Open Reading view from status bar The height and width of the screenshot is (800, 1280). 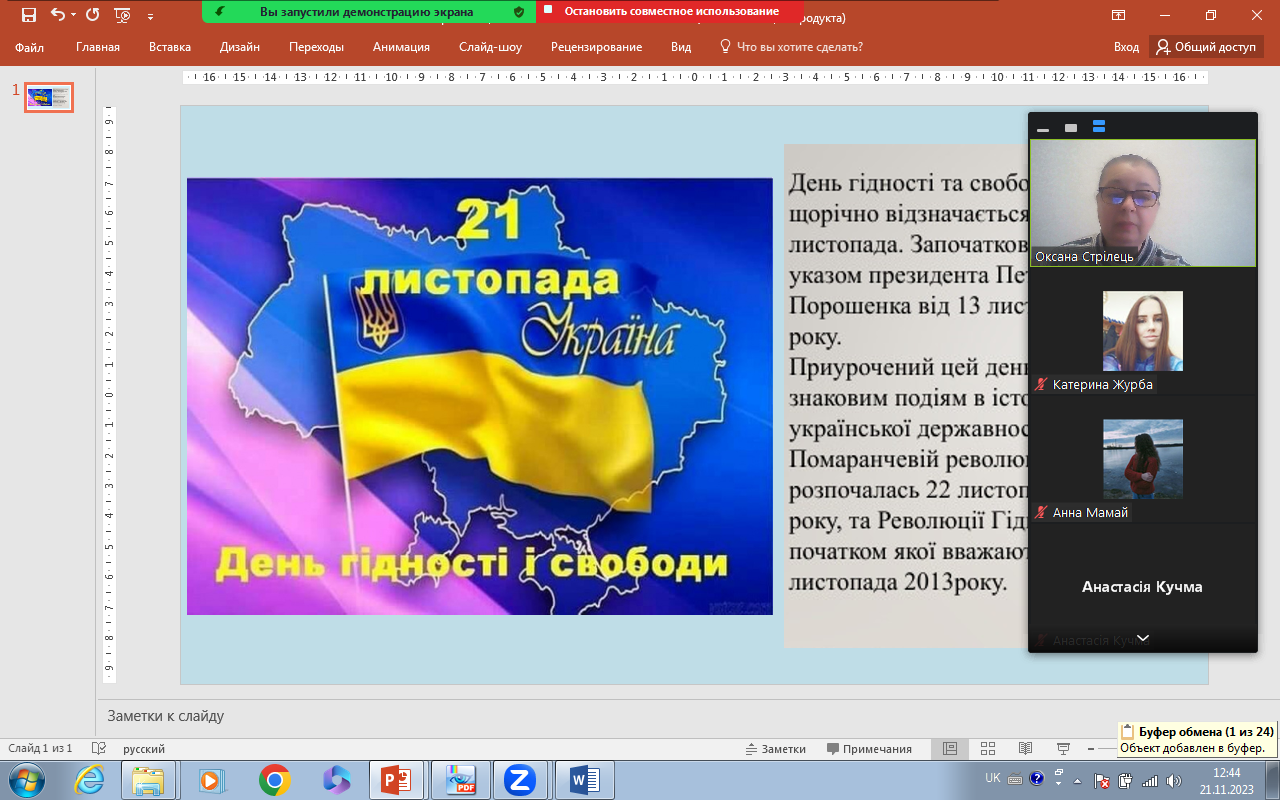1025,748
